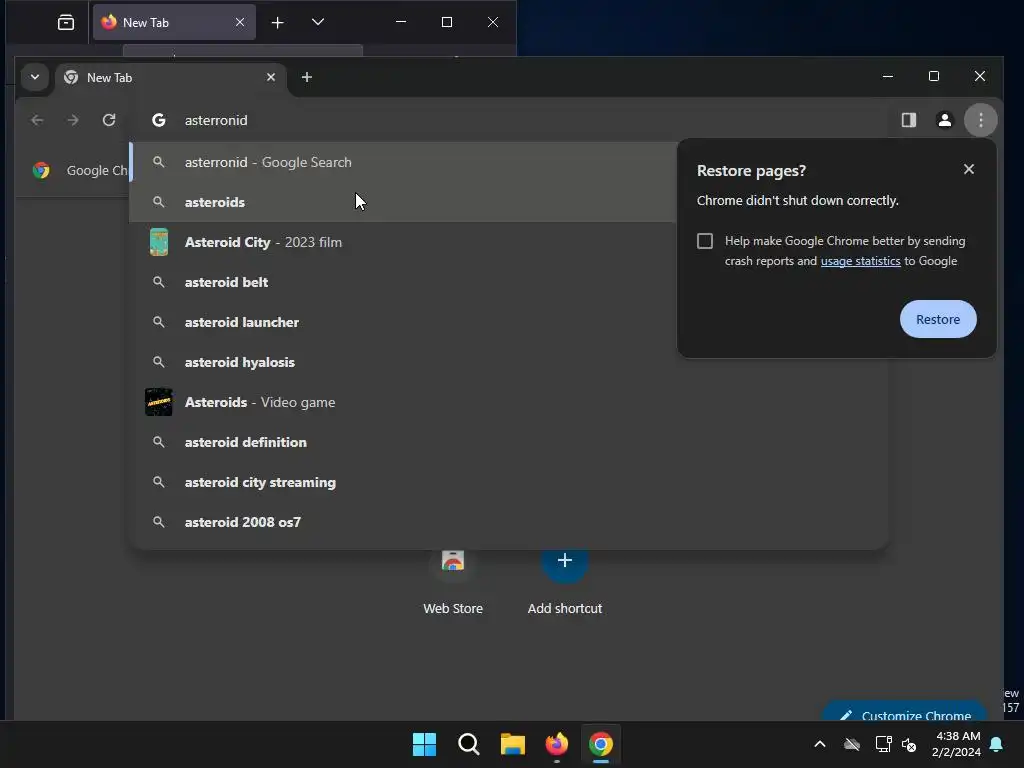Open Chrome's profile avatar icon
Viewport: 1024px width, 768px height.
coord(944,120)
